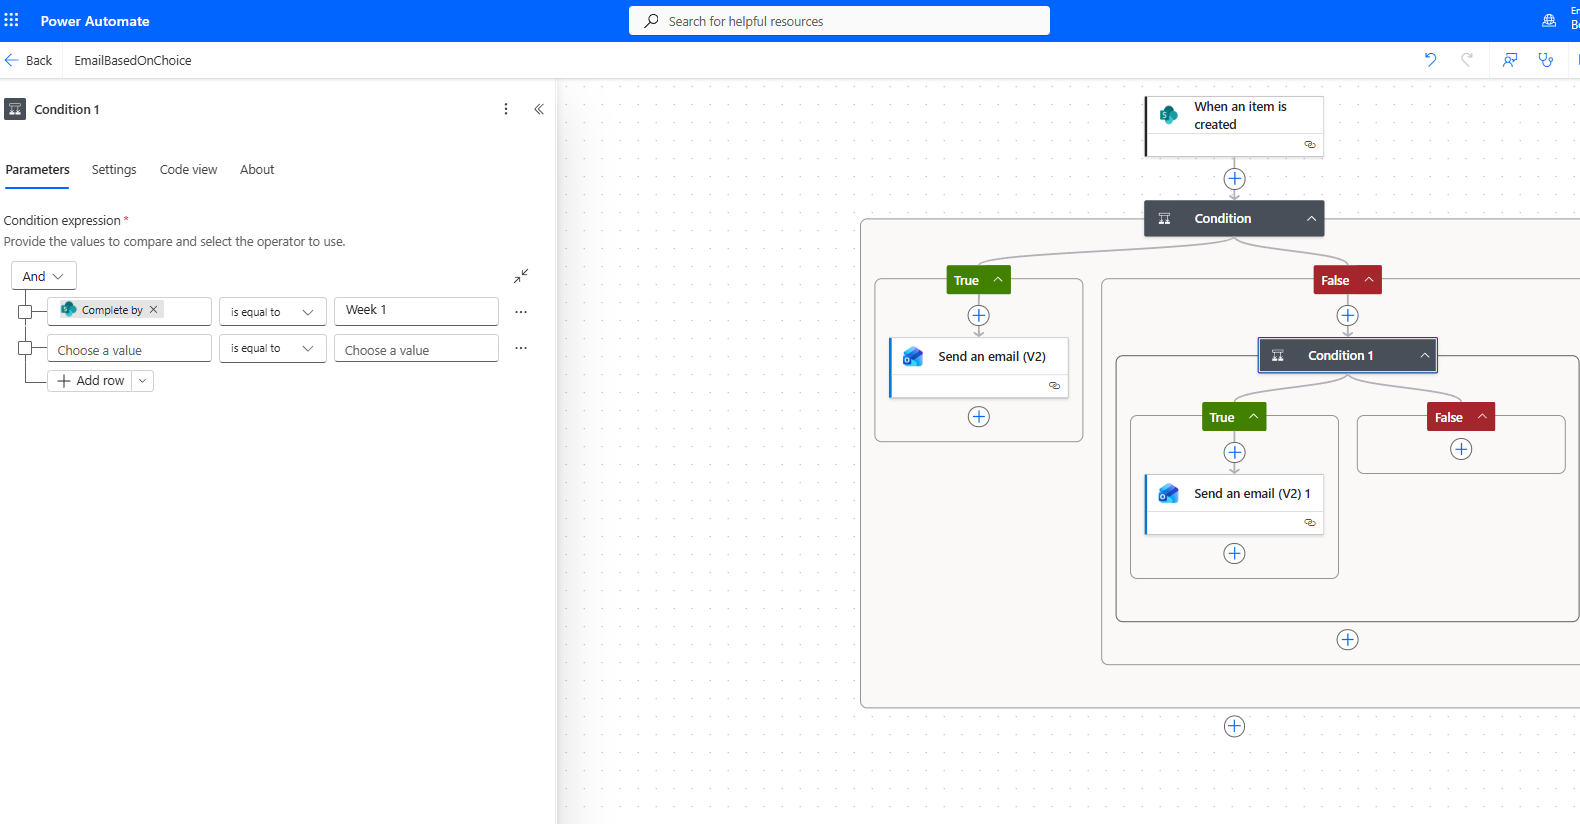Image resolution: width=1580 pixels, height=824 pixels.
Task: Go Back from flow editor
Action: 28,60
